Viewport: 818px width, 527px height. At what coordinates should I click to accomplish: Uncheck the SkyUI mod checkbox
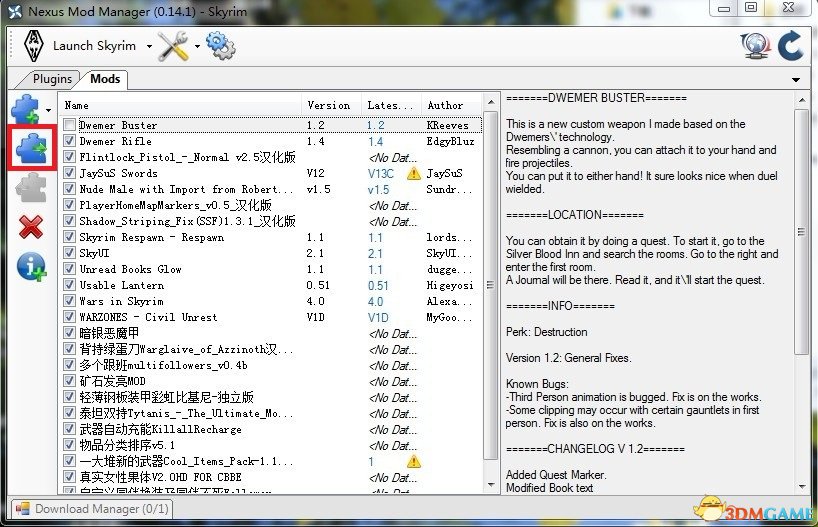(x=69, y=253)
